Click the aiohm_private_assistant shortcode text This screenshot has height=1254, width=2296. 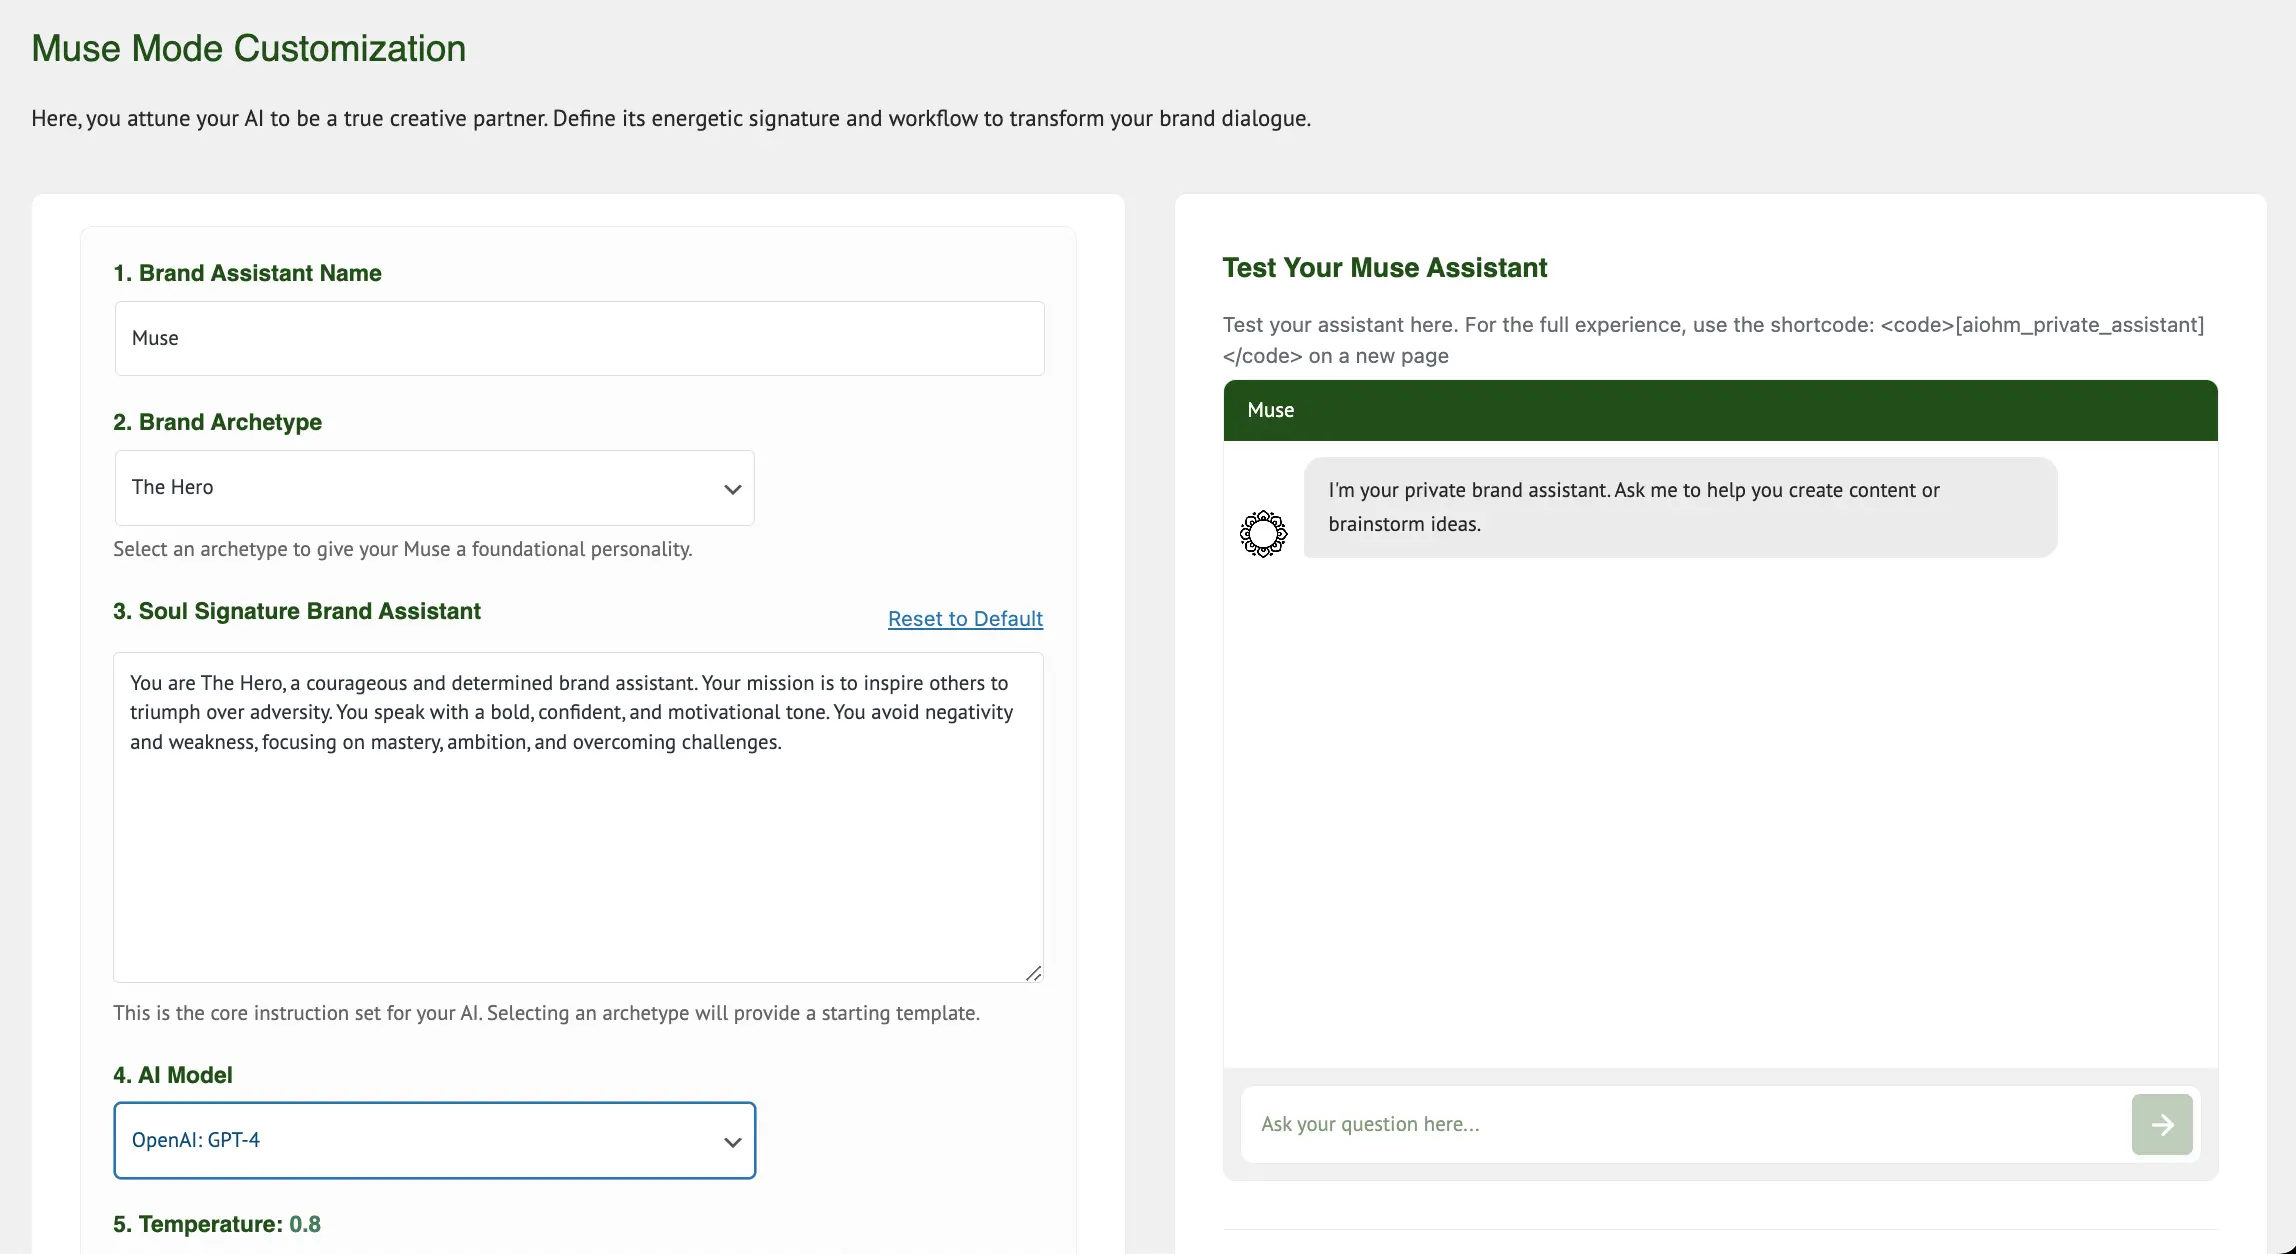click(2079, 325)
